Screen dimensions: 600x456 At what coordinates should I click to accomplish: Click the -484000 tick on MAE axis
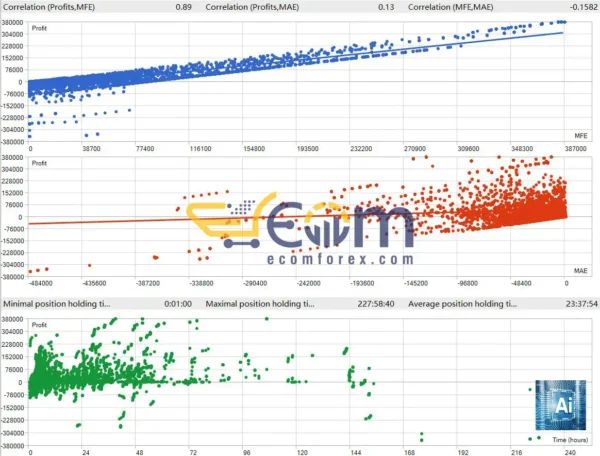[41, 283]
